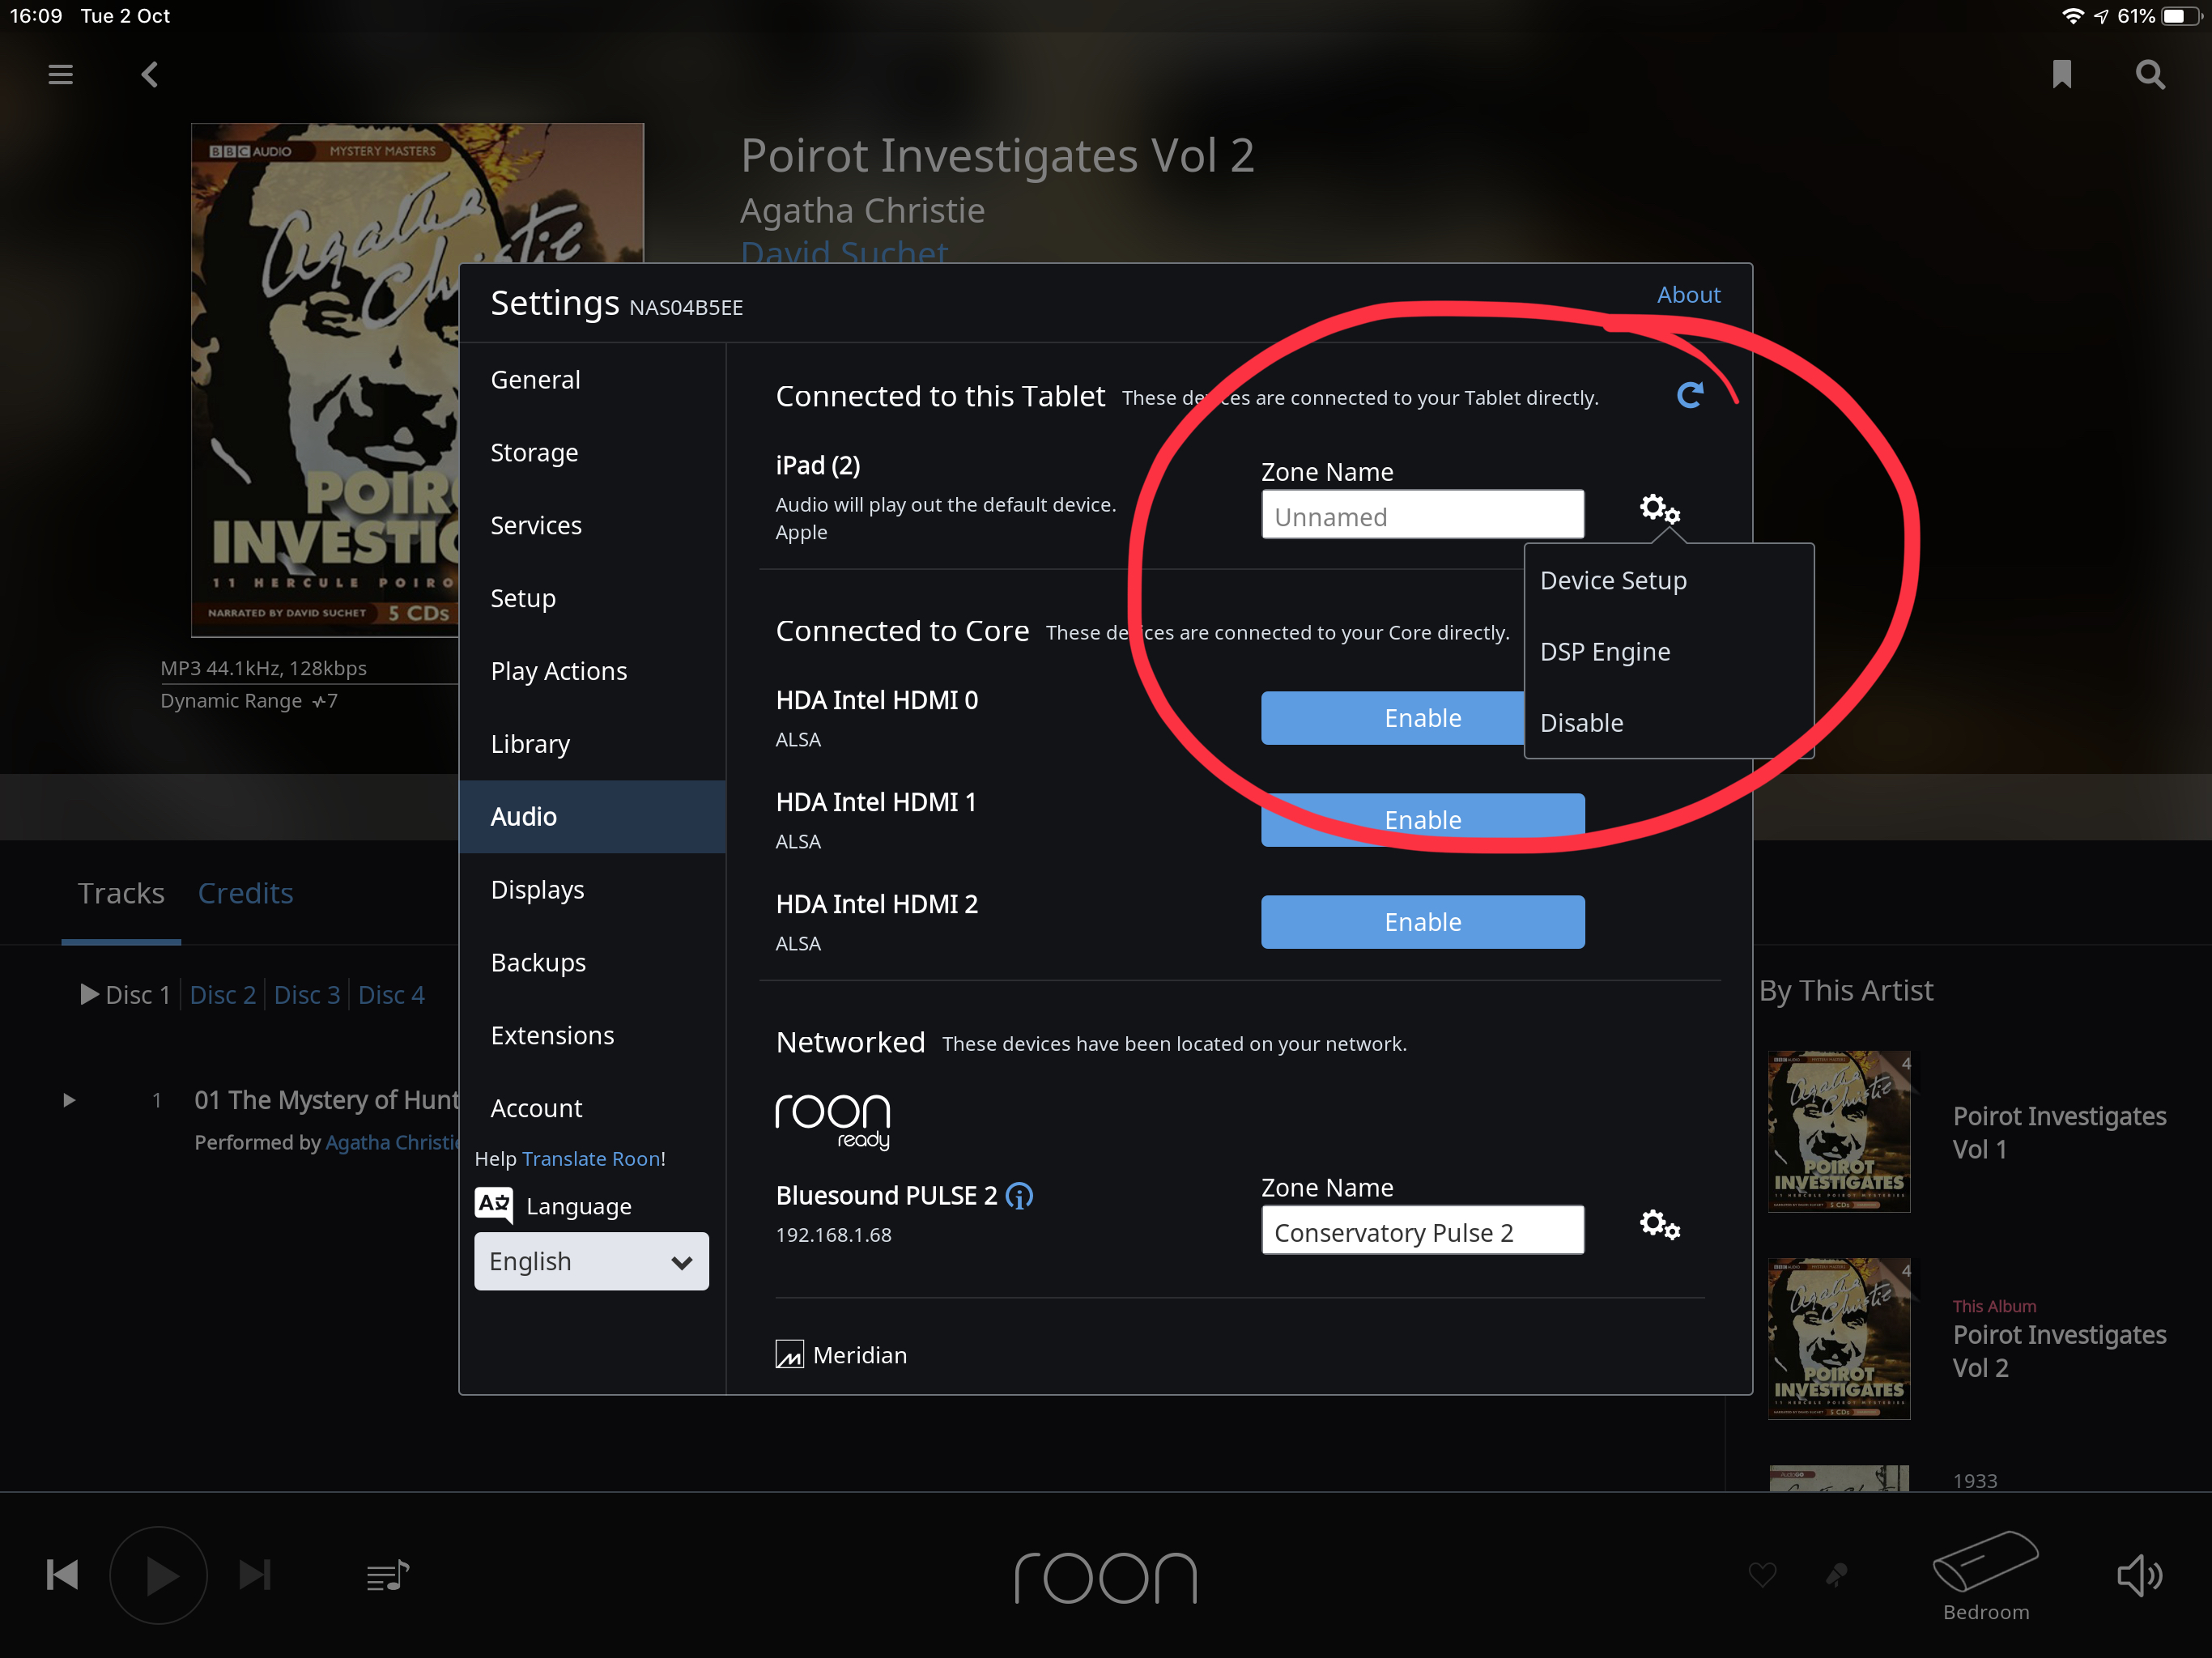Click the roon logo in footer
The height and width of the screenshot is (1658, 2212).
[x=1106, y=1578]
